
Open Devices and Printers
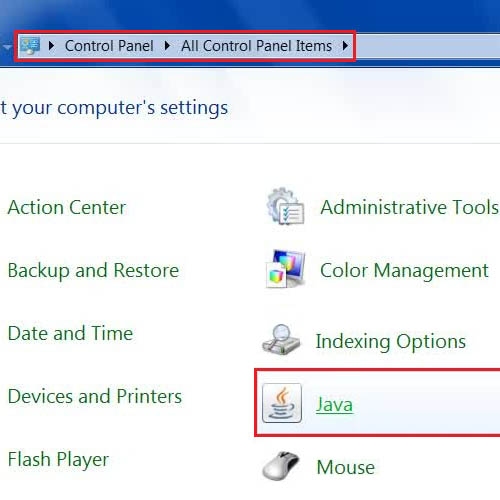pos(95,396)
